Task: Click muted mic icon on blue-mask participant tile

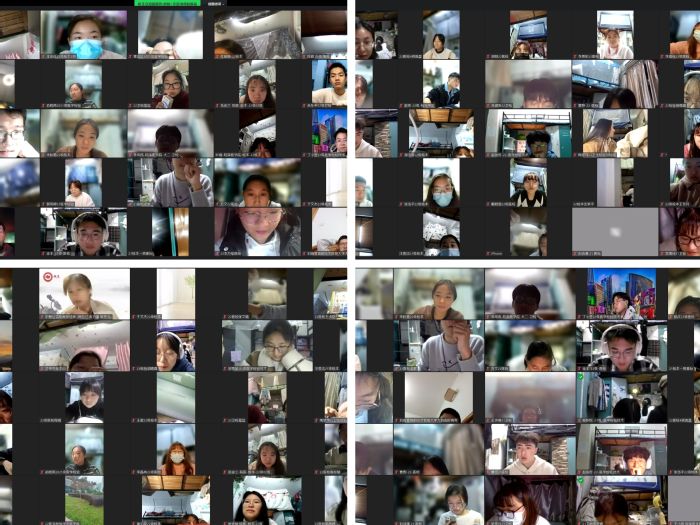Action: tap(44, 56)
